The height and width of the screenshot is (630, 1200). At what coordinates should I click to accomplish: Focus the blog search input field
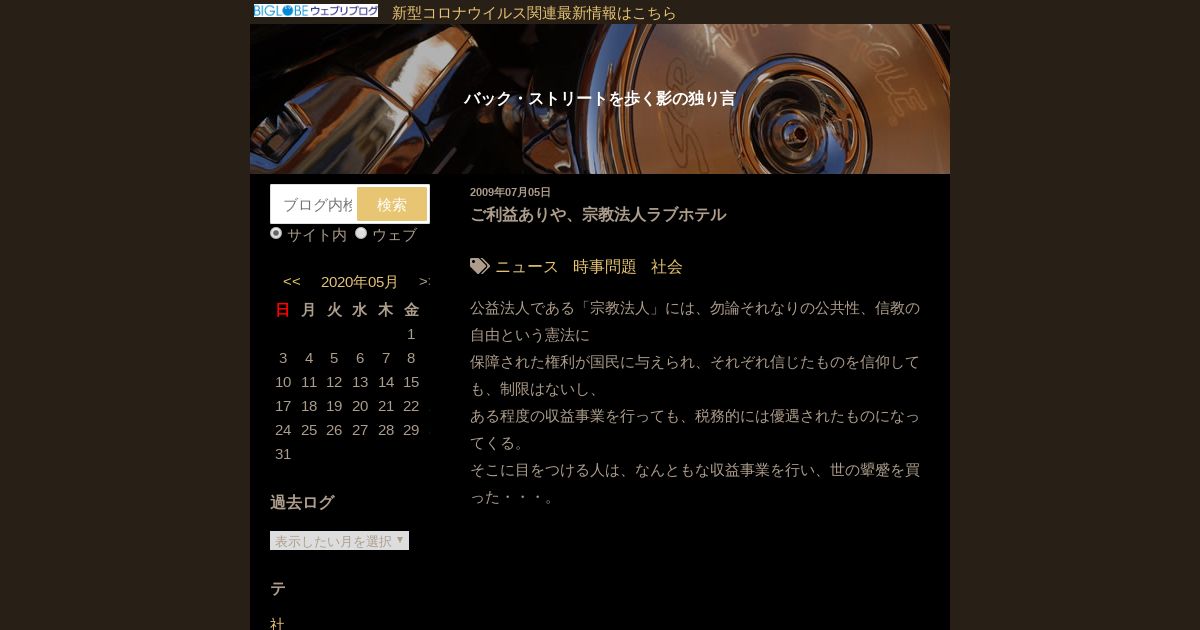(x=314, y=204)
